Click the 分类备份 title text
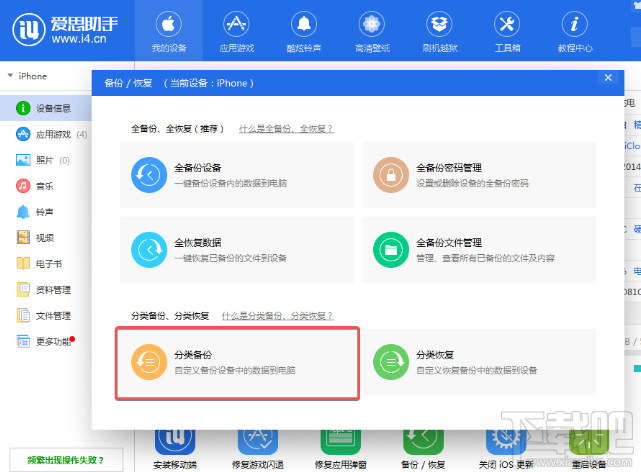641x472 pixels. click(193, 355)
